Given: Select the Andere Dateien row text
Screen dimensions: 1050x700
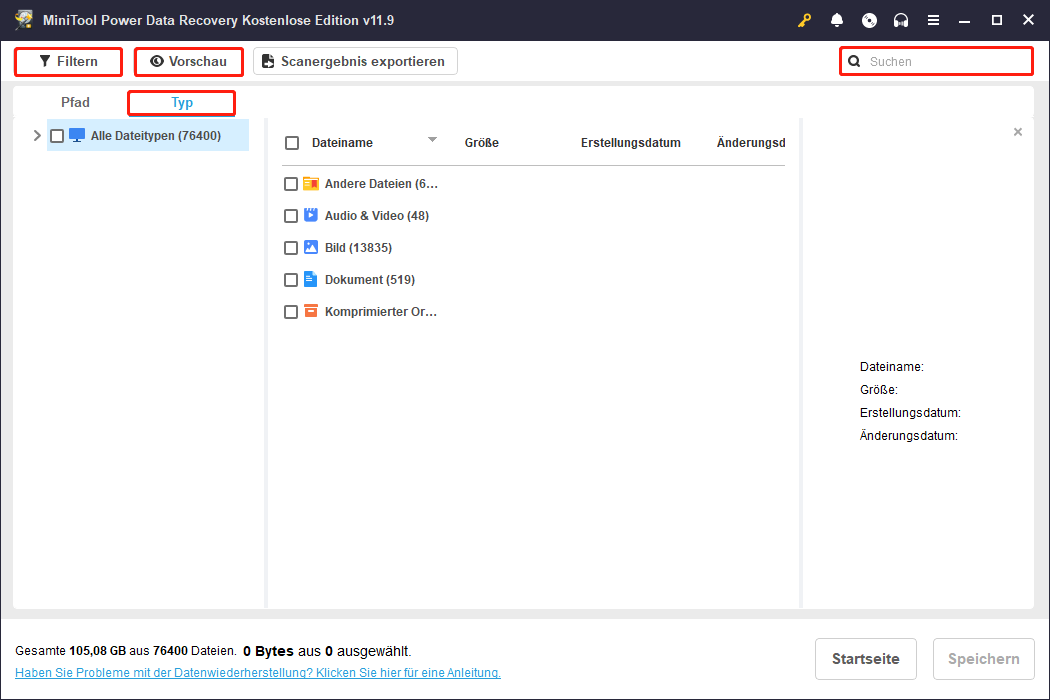Looking at the screenshot, I should pyautogui.click(x=381, y=184).
